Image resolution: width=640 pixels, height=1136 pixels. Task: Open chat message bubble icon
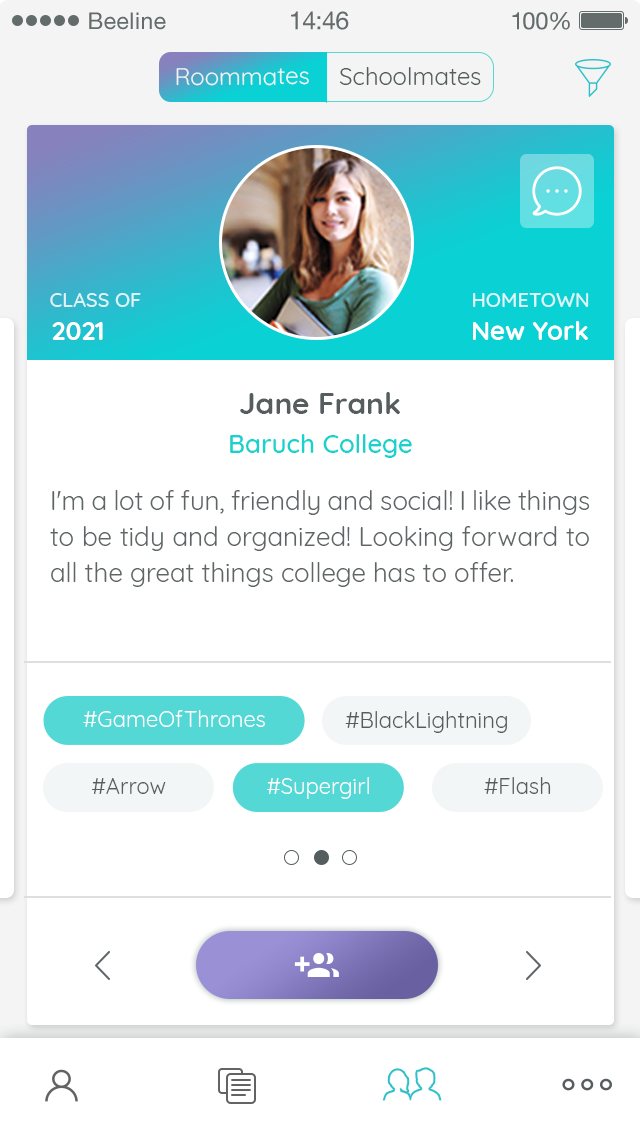tap(556, 191)
